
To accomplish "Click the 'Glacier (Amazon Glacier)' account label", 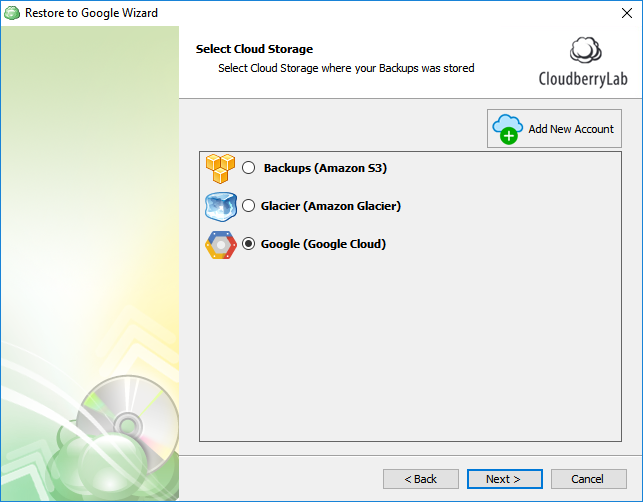I will coord(331,206).
